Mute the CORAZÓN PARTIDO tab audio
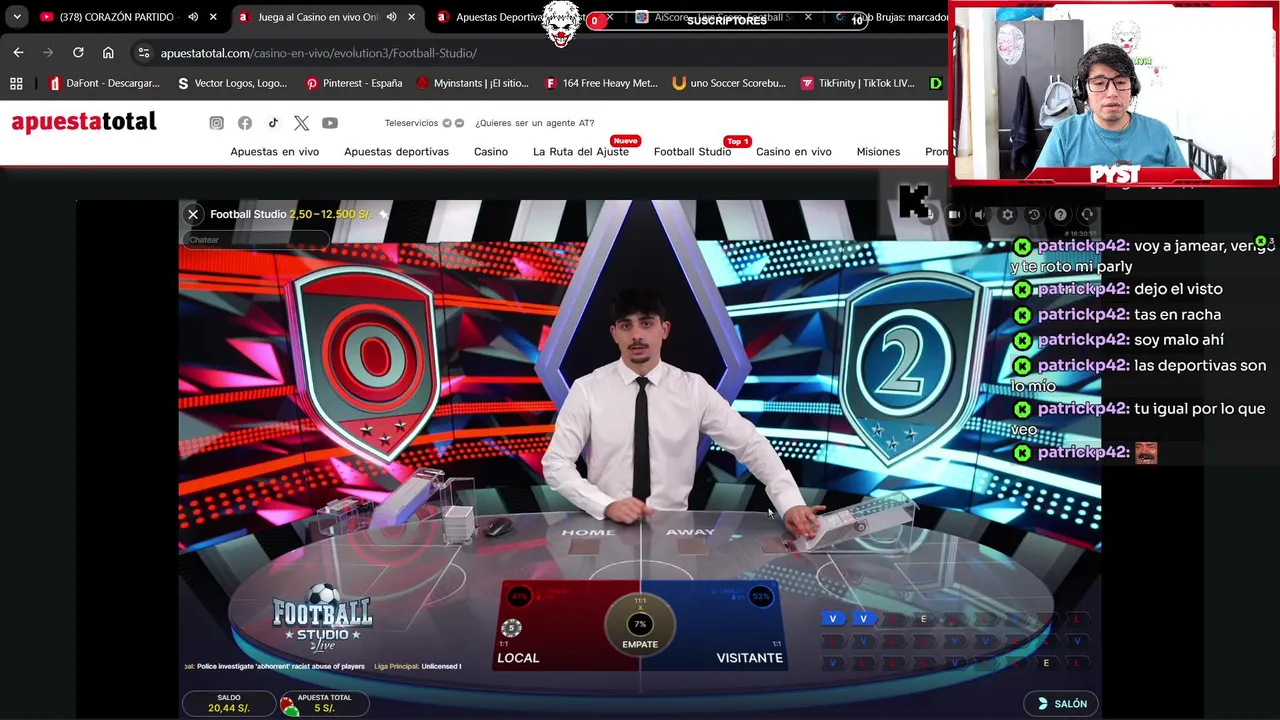The image size is (1280, 720). (193, 17)
